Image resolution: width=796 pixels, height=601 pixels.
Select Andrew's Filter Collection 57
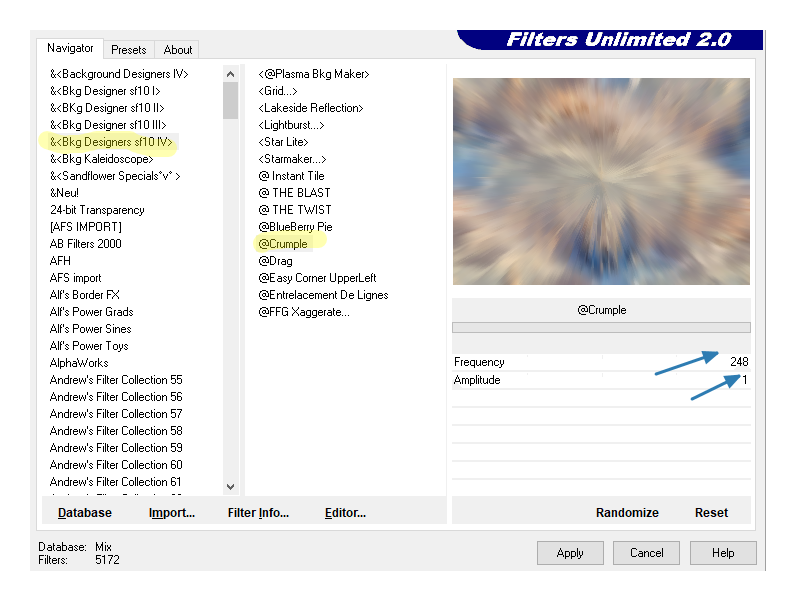click(x=116, y=414)
